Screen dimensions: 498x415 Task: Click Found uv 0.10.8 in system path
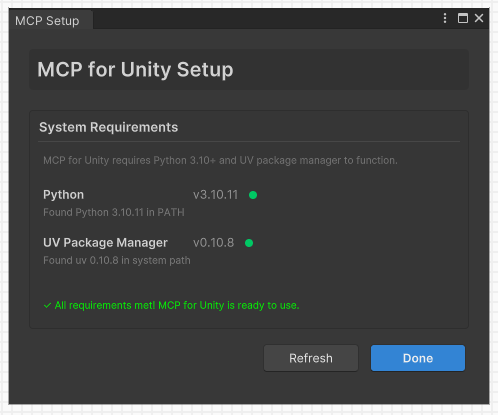tap(117, 260)
